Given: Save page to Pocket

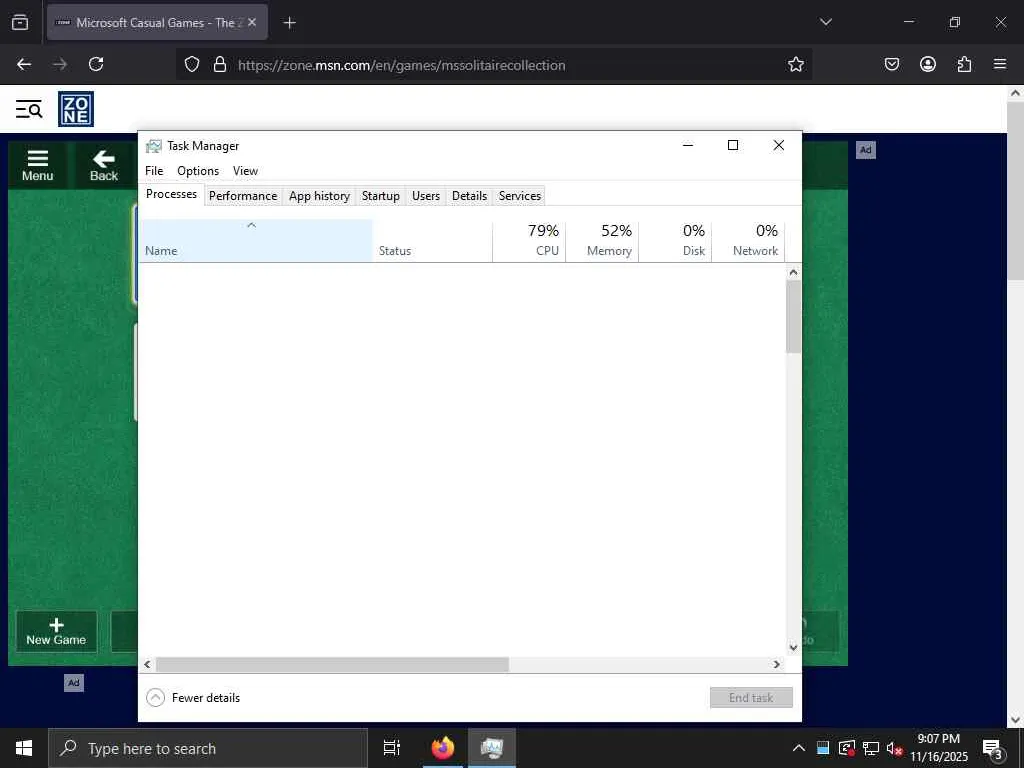Looking at the screenshot, I should tap(891, 64).
